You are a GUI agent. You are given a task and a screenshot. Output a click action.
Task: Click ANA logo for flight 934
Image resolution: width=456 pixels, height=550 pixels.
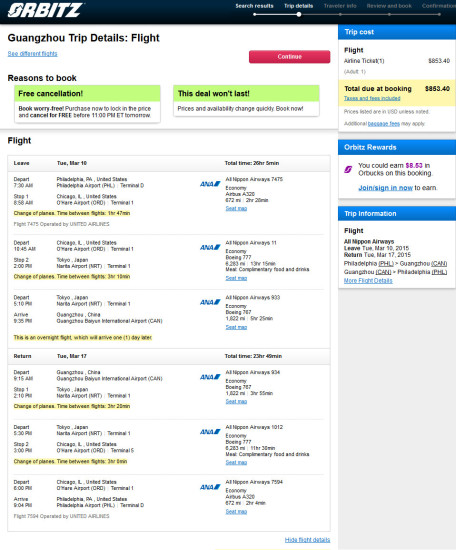pos(210,377)
